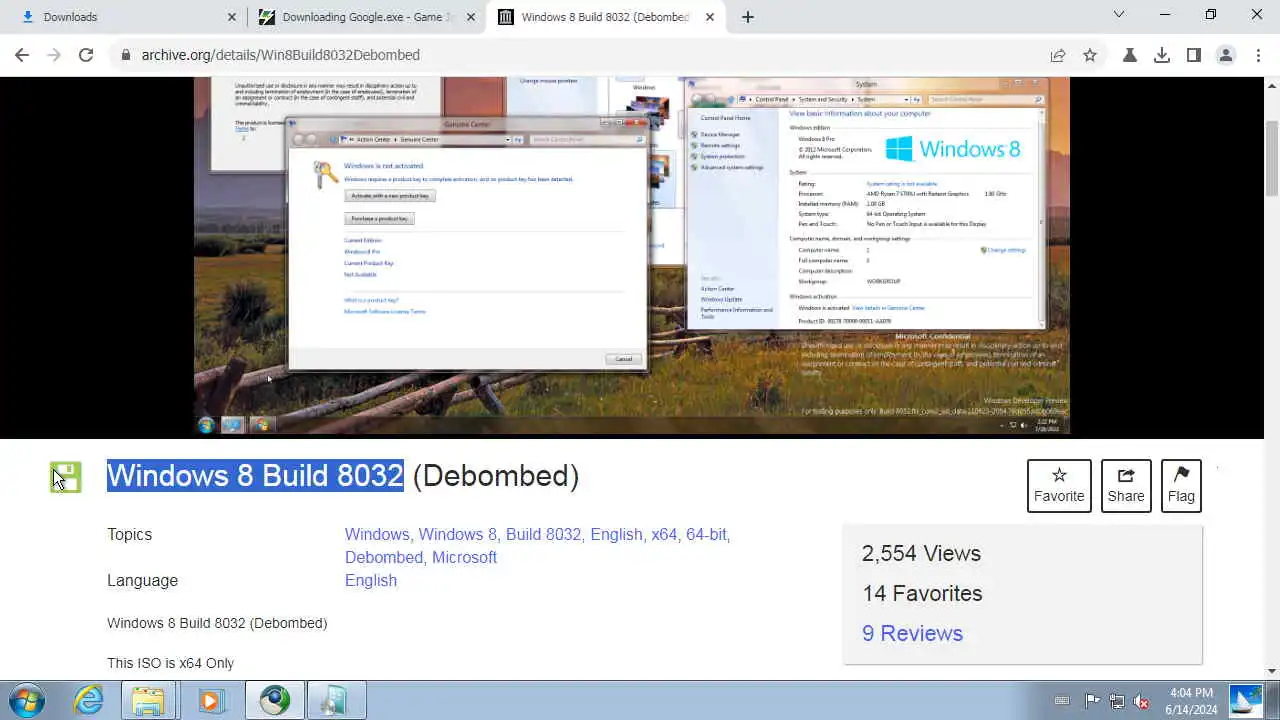Switch to the browser taskbar button
The height and width of the screenshot is (720, 1280).
tap(274, 700)
